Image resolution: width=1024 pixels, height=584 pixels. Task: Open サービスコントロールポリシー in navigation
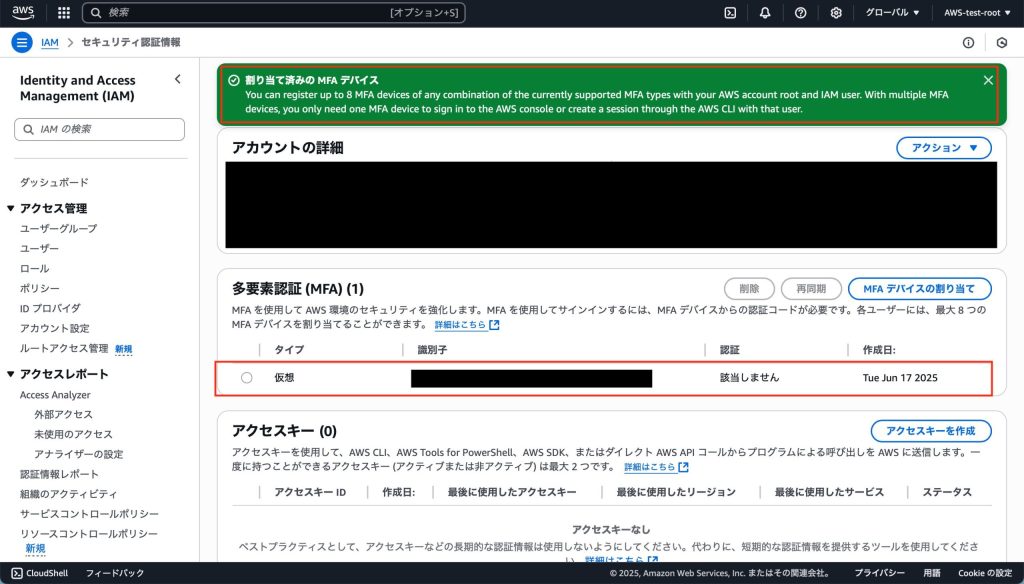[89, 514]
